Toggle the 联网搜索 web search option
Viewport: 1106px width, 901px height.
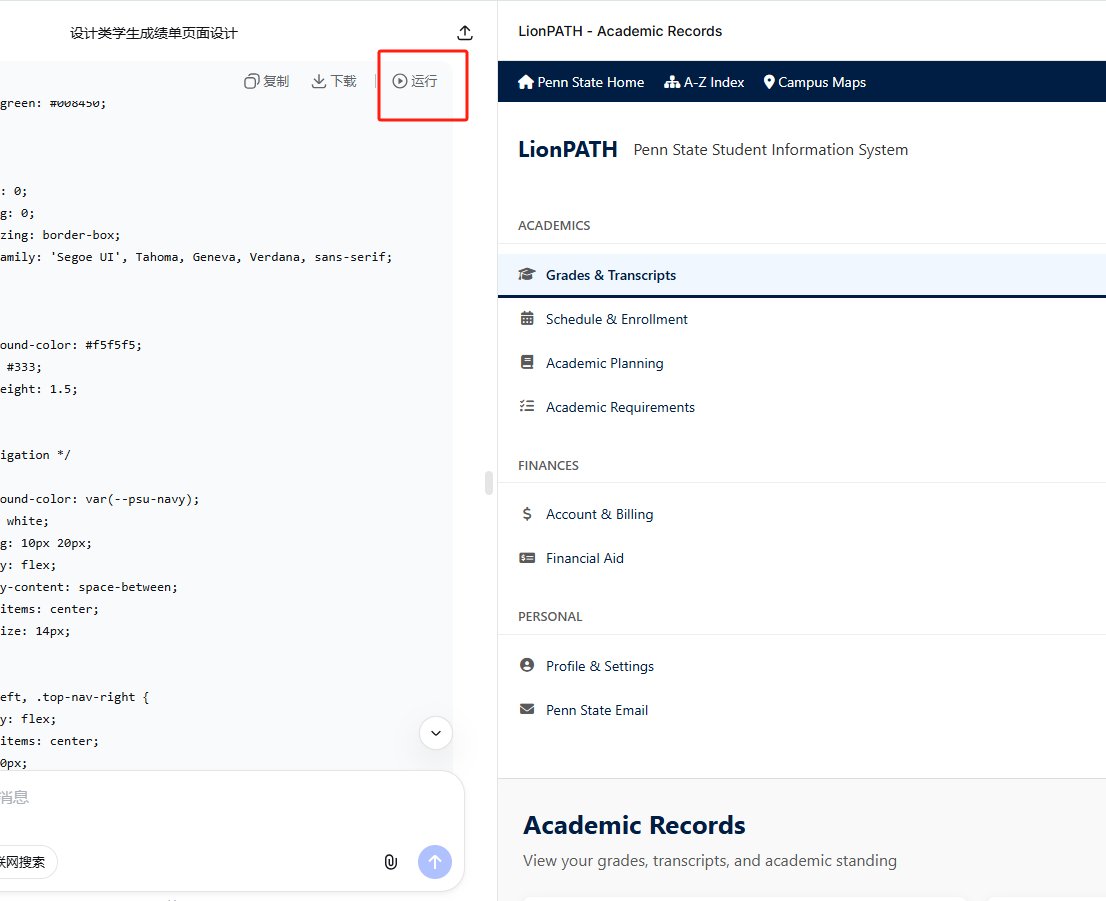pos(25,861)
